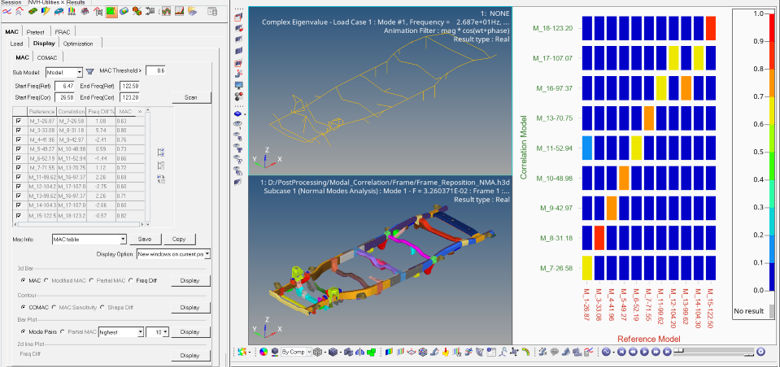Open the Optimization tab
Screen dimensions: 780x367
(78, 43)
